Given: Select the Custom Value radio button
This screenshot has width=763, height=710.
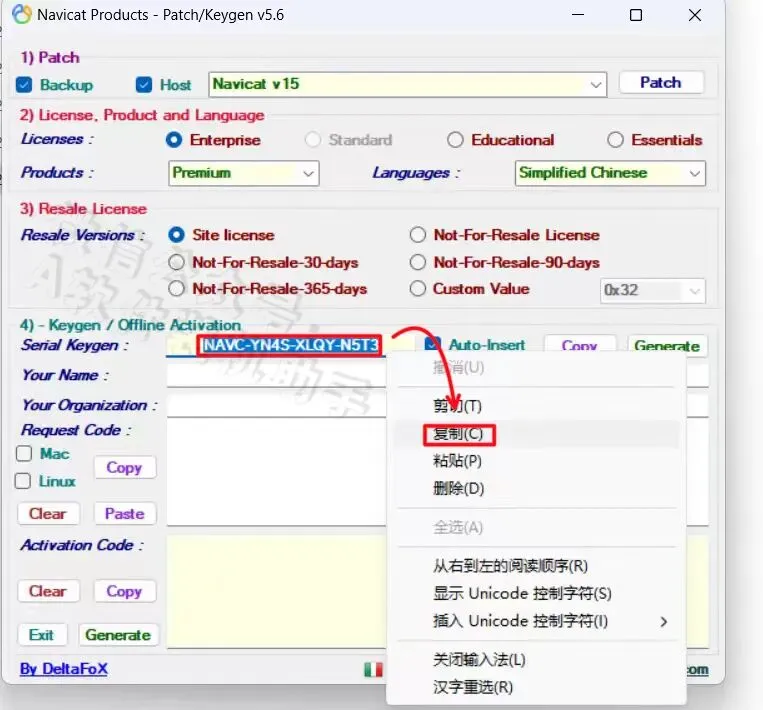Looking at the screenshot, I should [418, 289].
